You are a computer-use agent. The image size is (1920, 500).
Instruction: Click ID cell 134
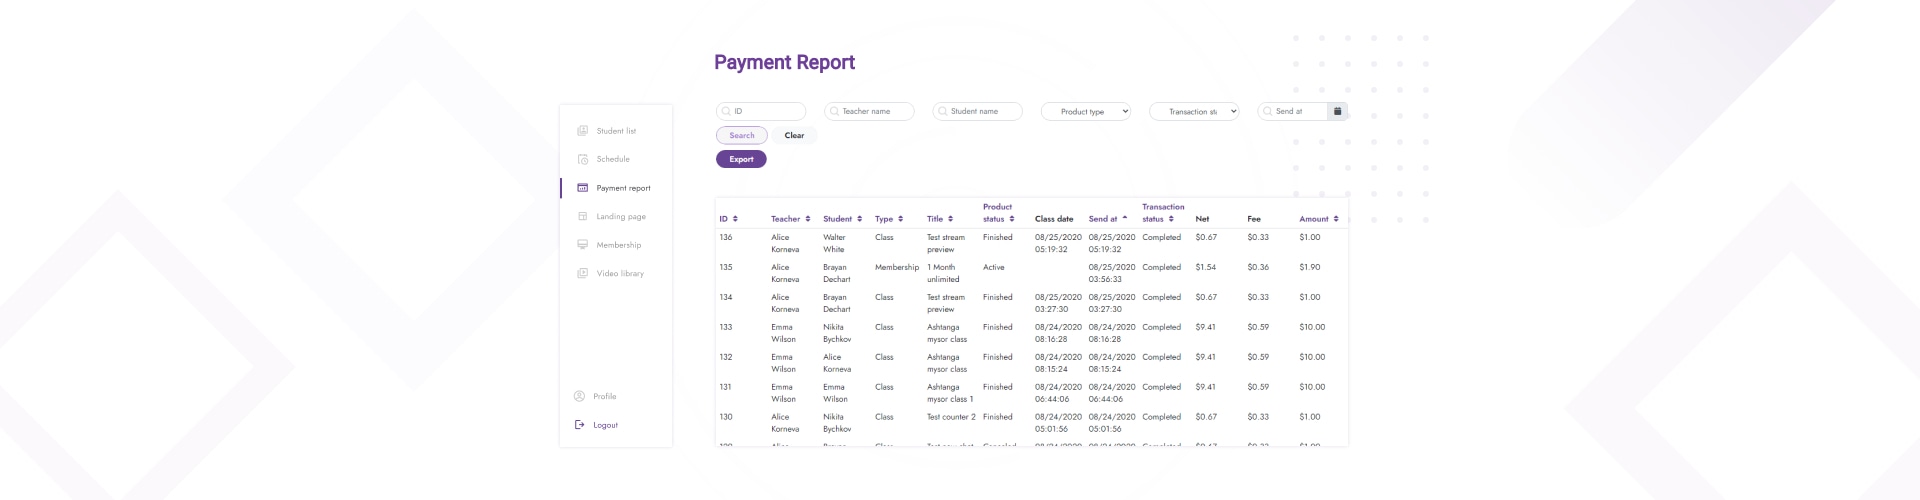tap(726, 297)
